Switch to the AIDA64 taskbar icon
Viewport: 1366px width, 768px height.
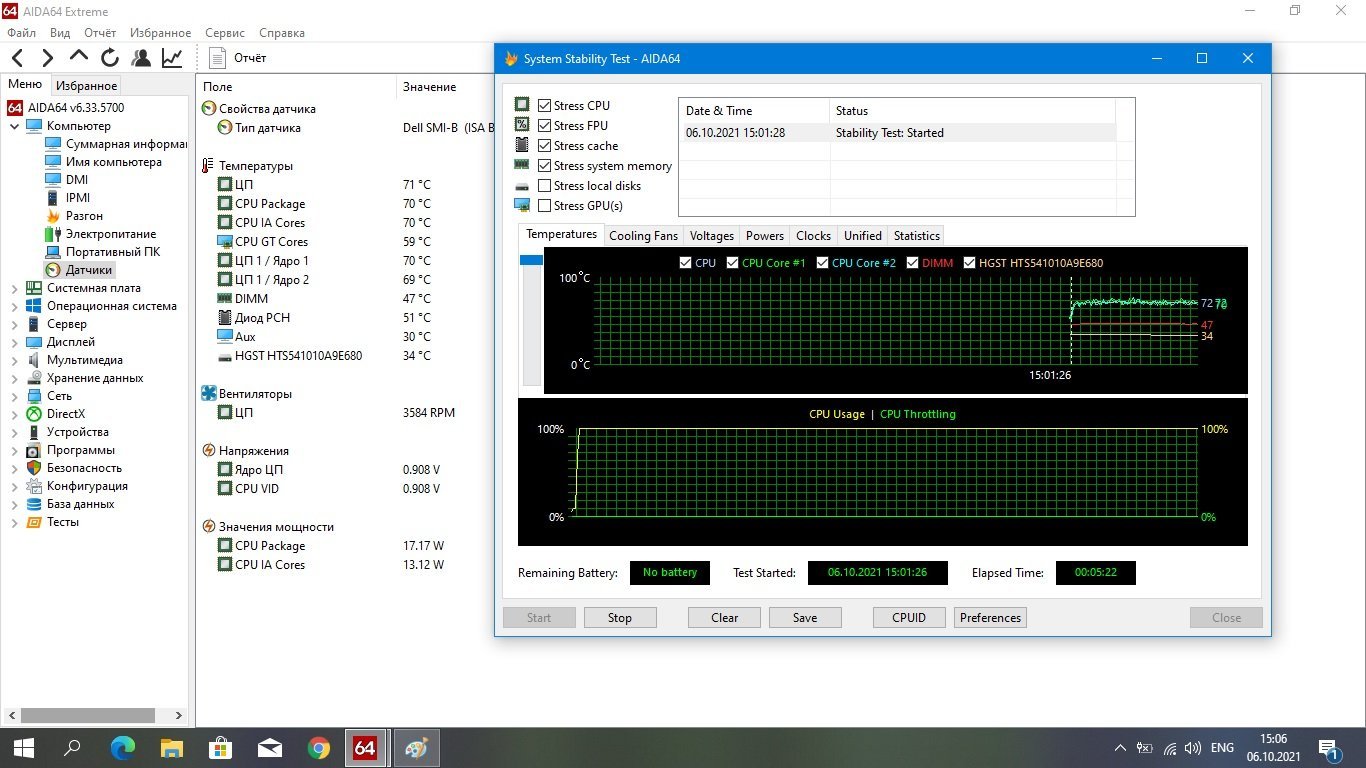[366, 748]
